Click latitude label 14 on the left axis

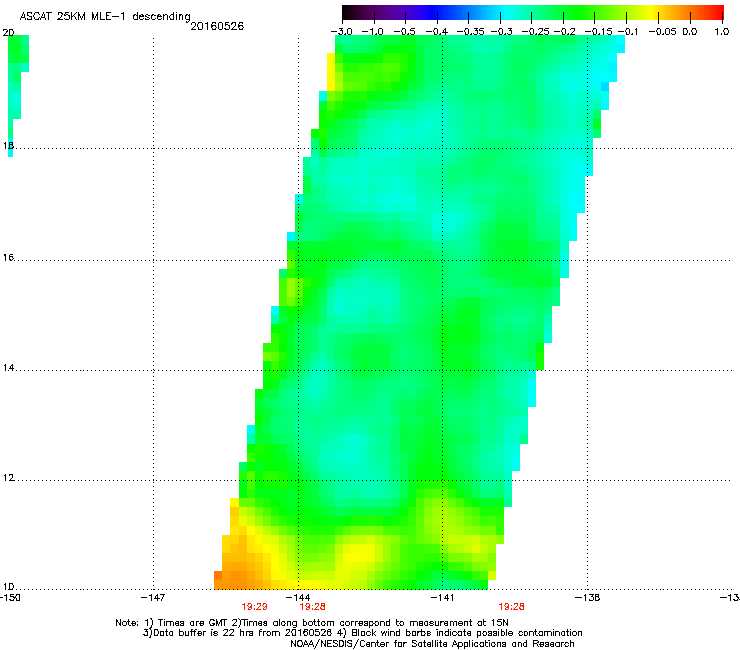8,368
